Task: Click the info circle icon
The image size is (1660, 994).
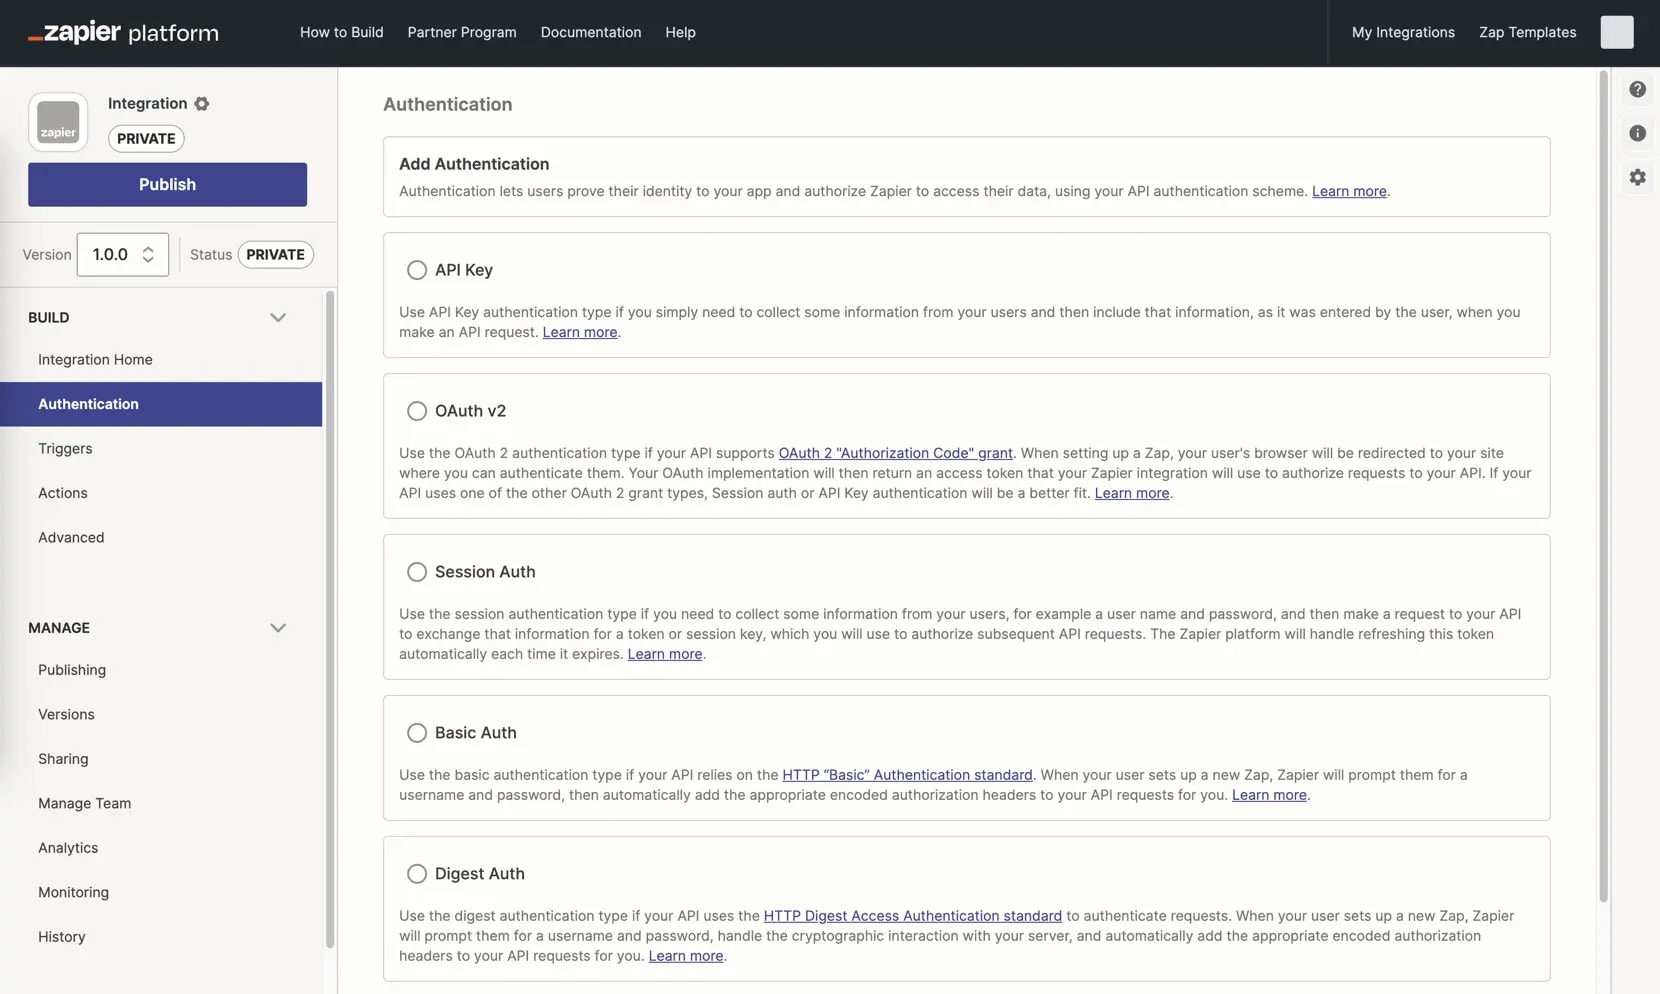Action: (x=1637, y=133)
